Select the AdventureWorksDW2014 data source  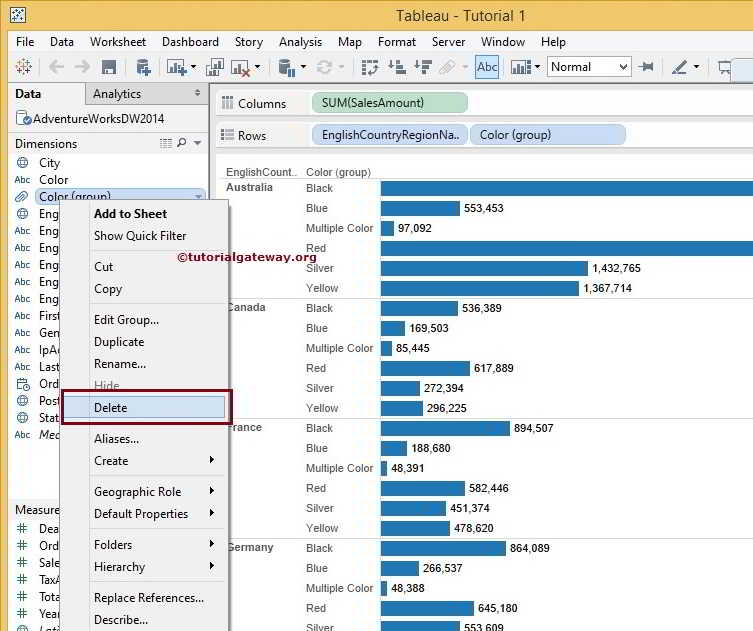click(x=98, y=118)
